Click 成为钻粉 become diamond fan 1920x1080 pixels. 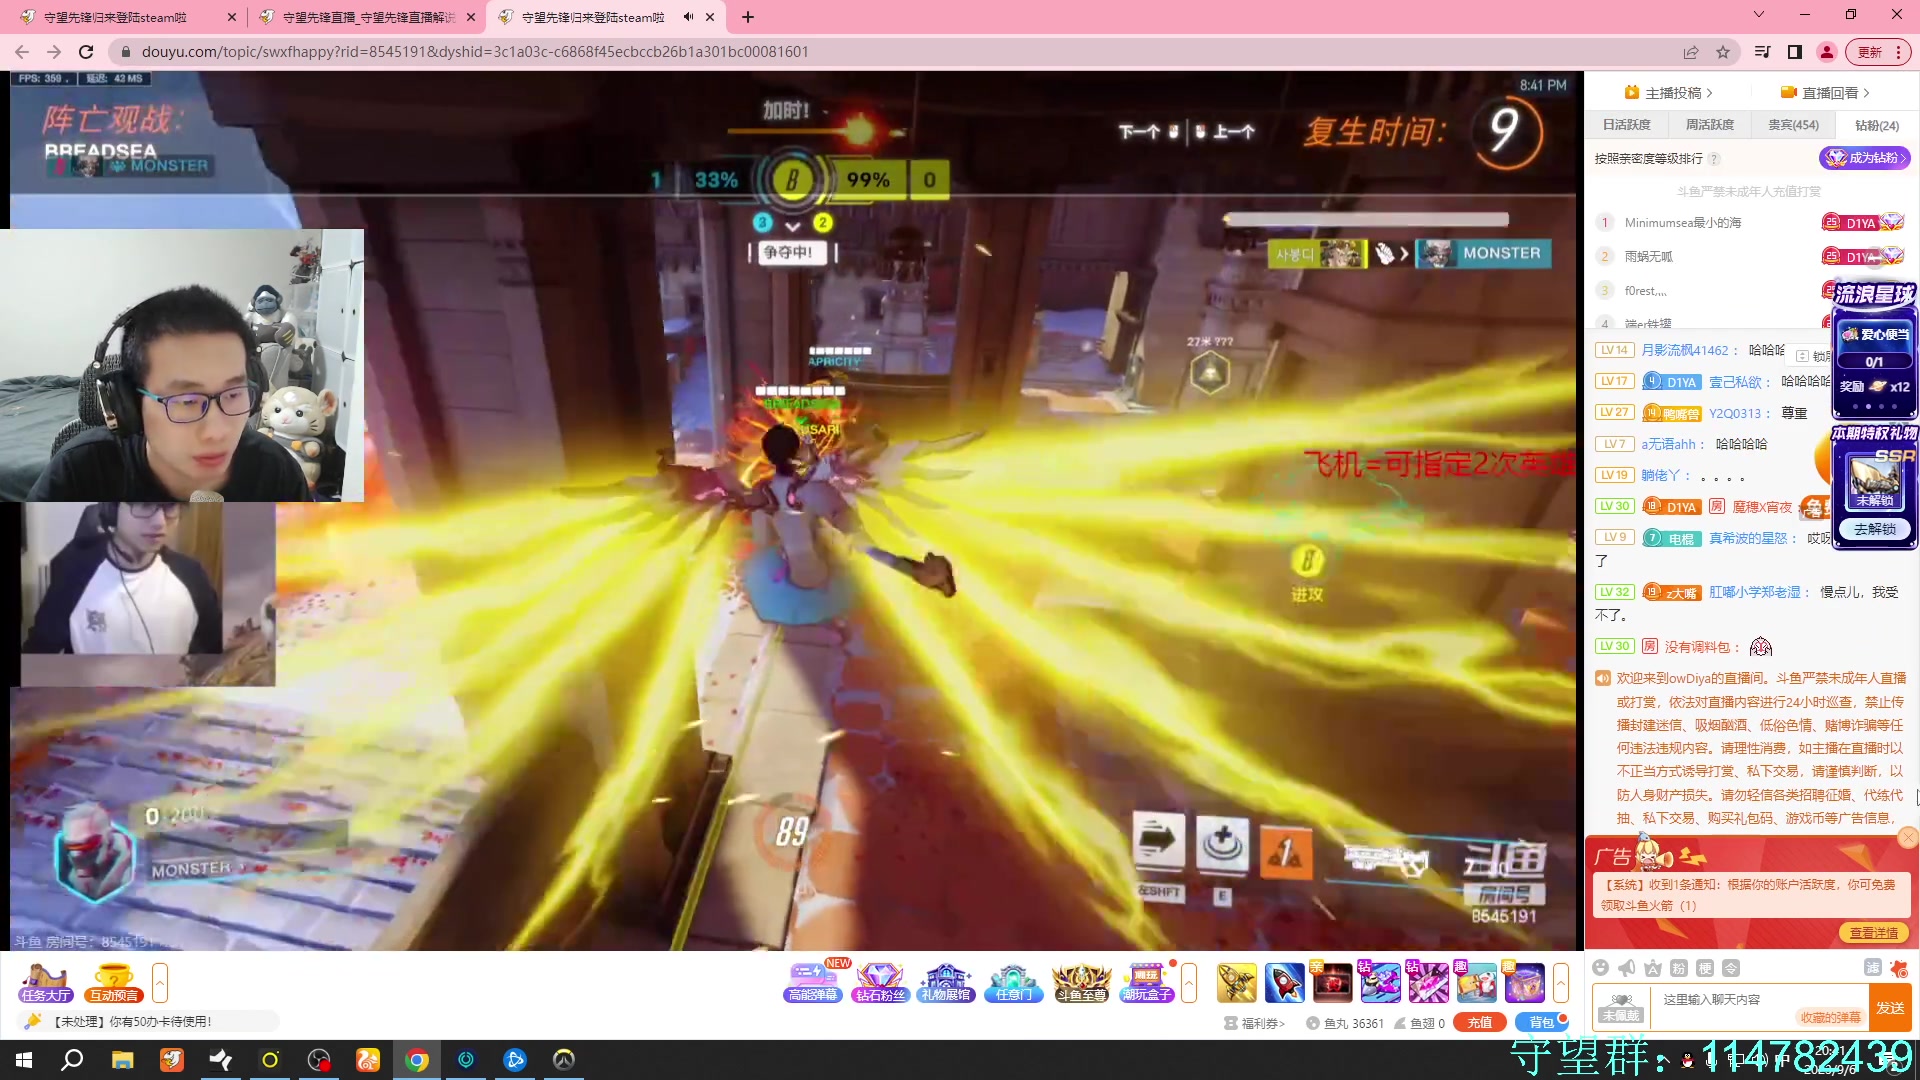coord(1864,158)
